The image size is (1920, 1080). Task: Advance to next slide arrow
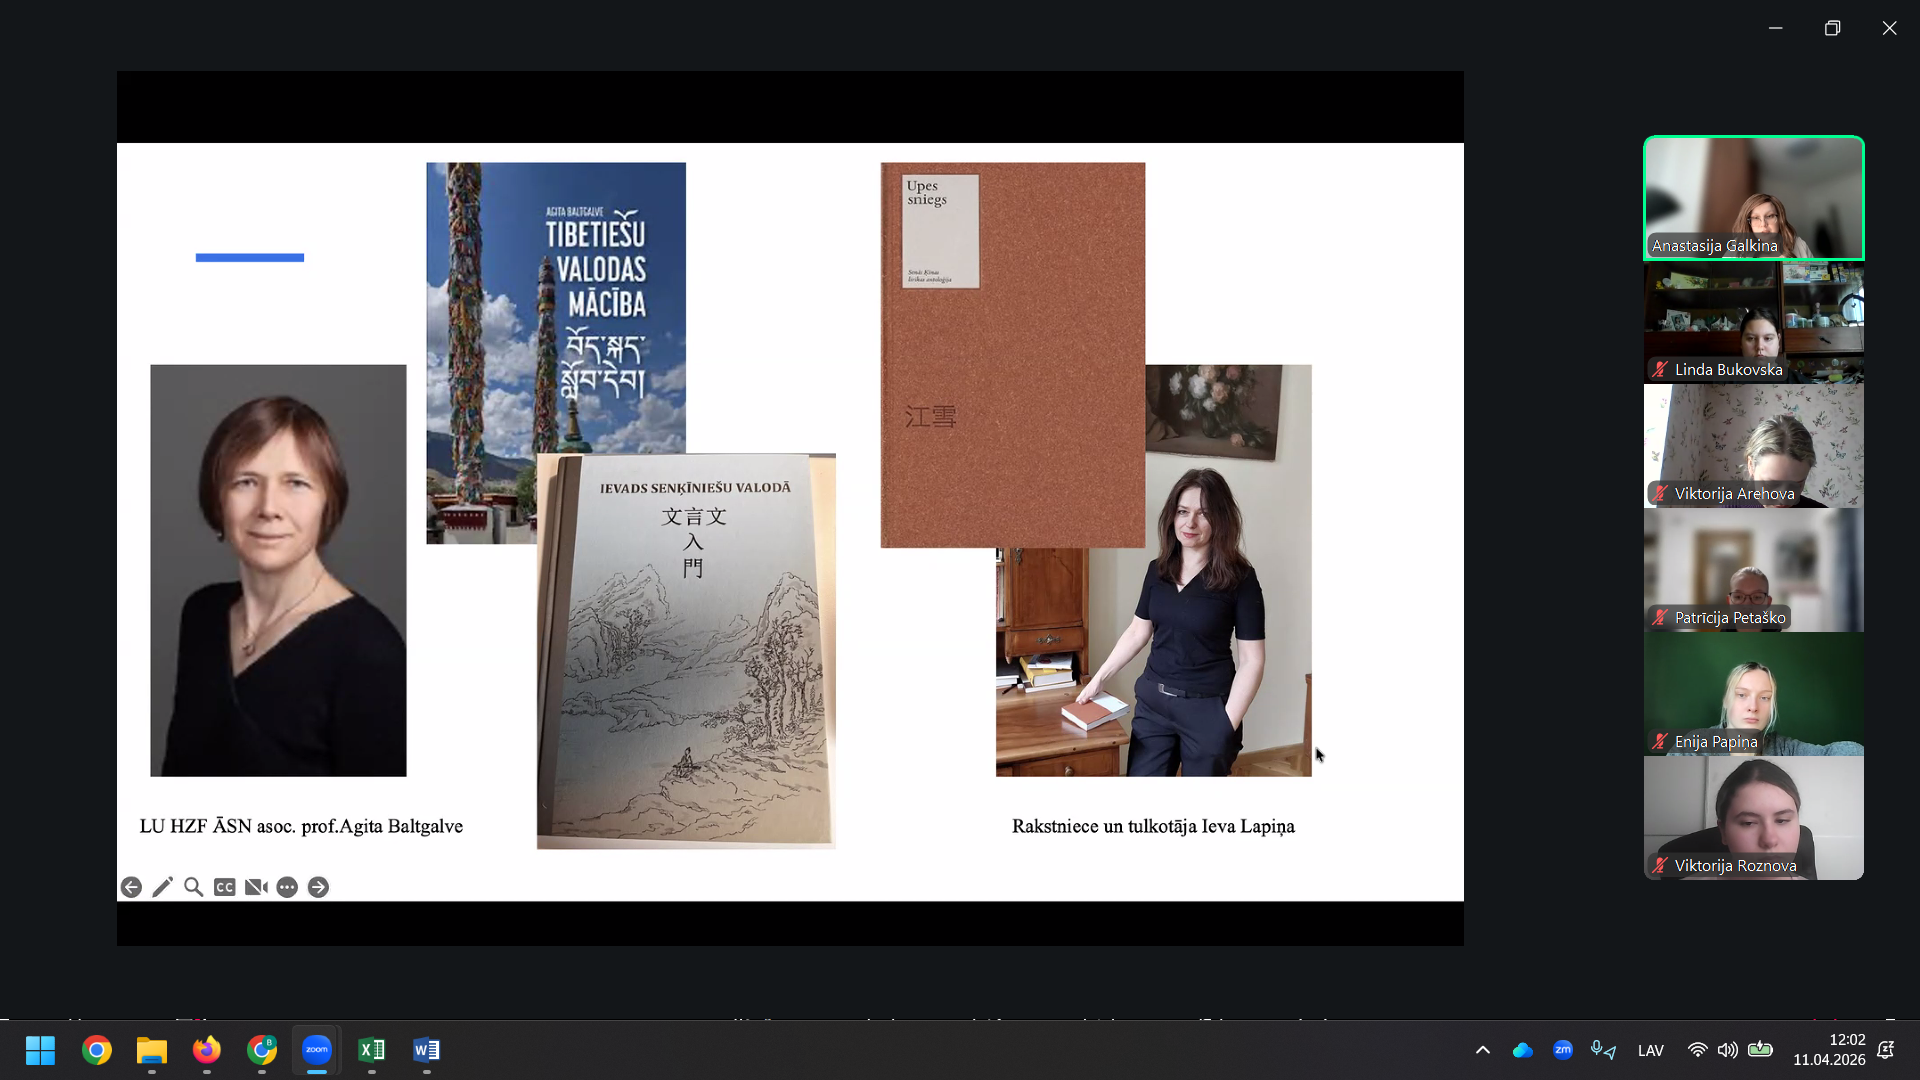[x=318, y=887]
